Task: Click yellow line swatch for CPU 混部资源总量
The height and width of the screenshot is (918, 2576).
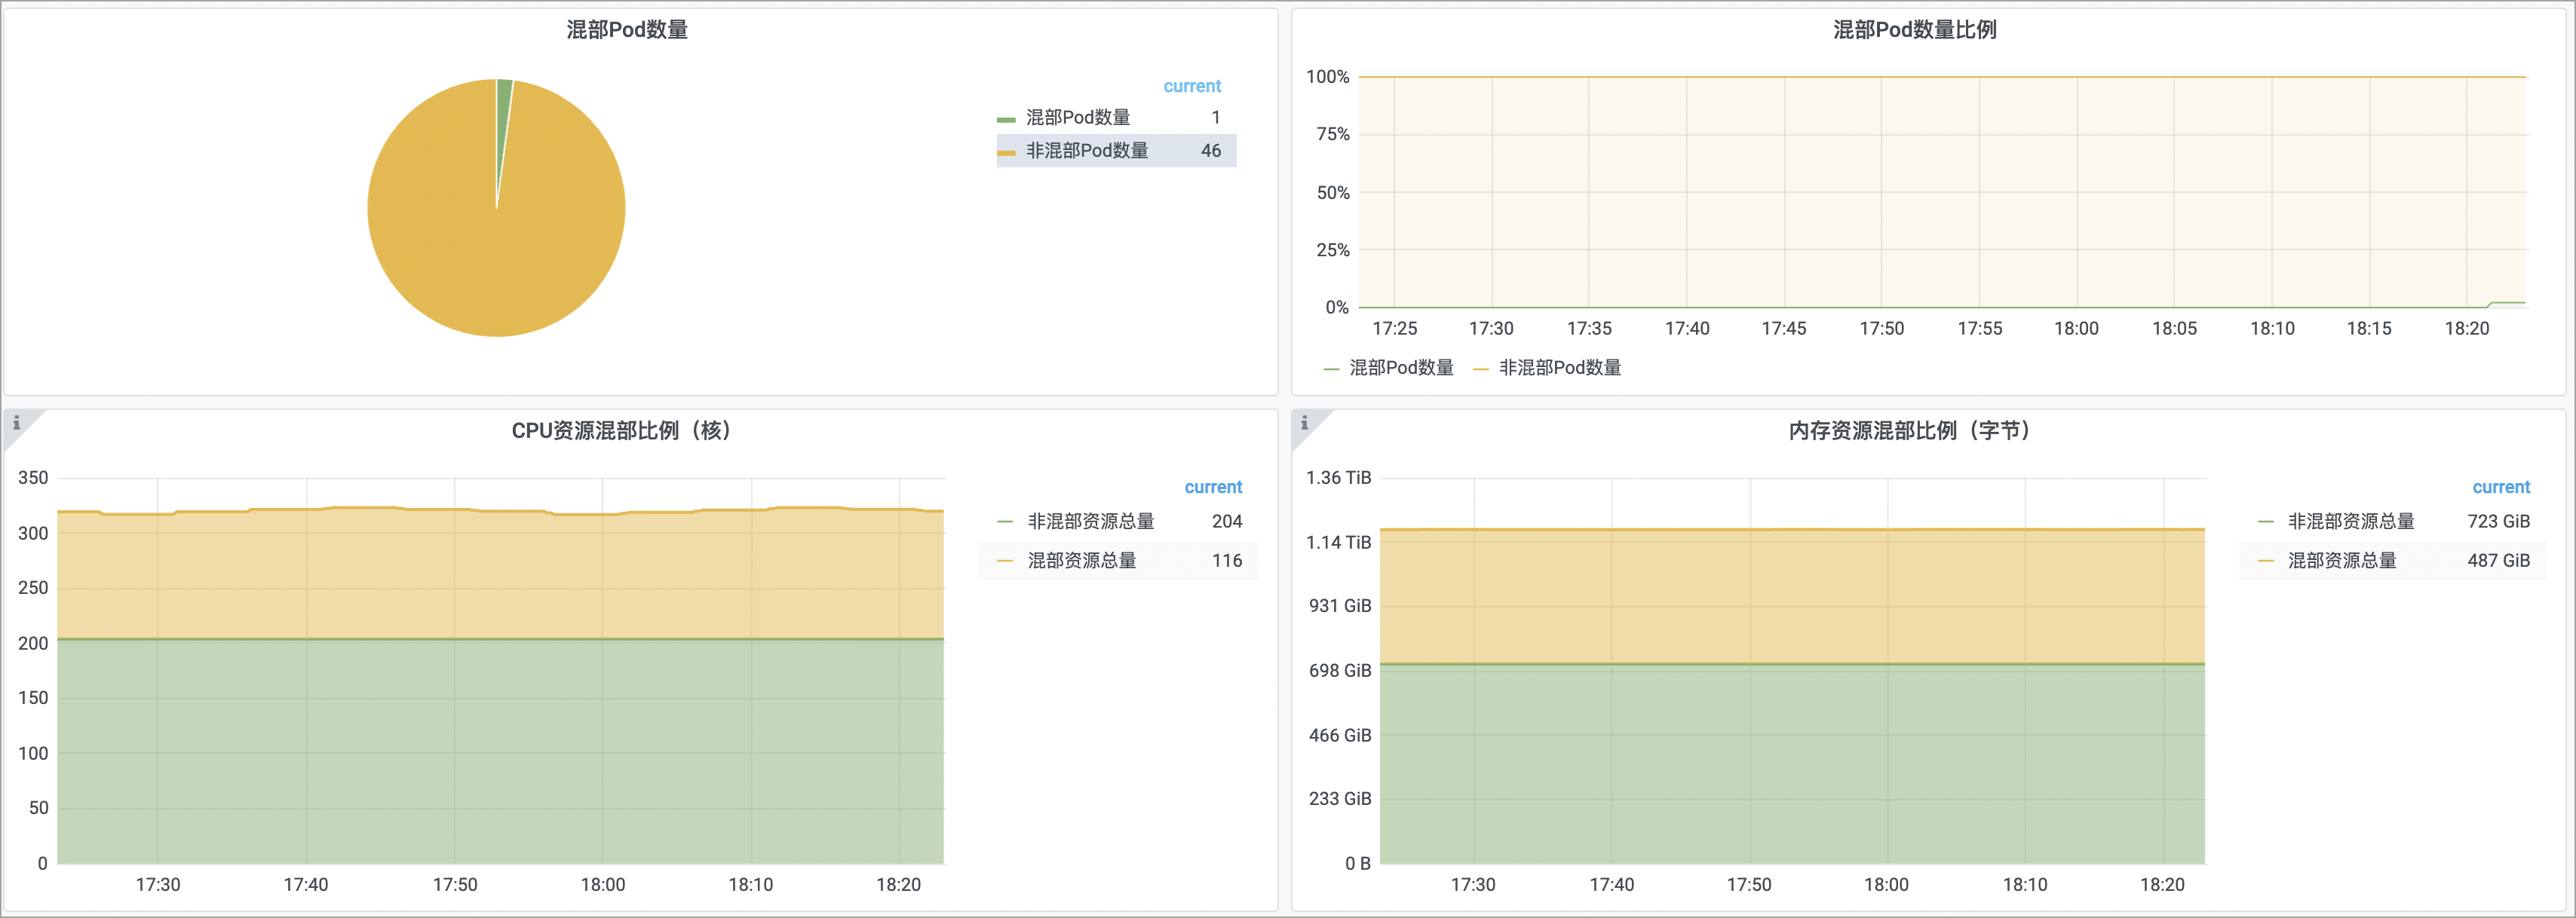Action: coord(1005,561)
